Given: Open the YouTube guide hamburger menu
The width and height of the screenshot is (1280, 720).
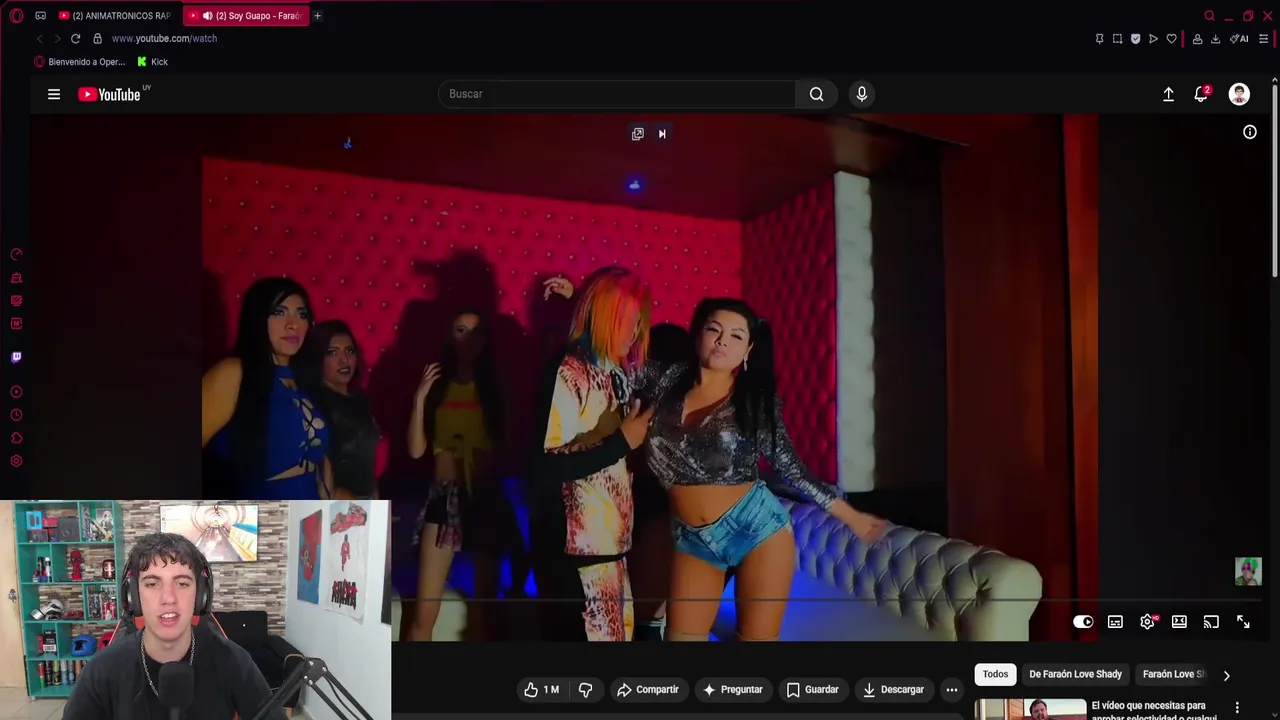Looking at the screenshot, I should click(54, 94).
